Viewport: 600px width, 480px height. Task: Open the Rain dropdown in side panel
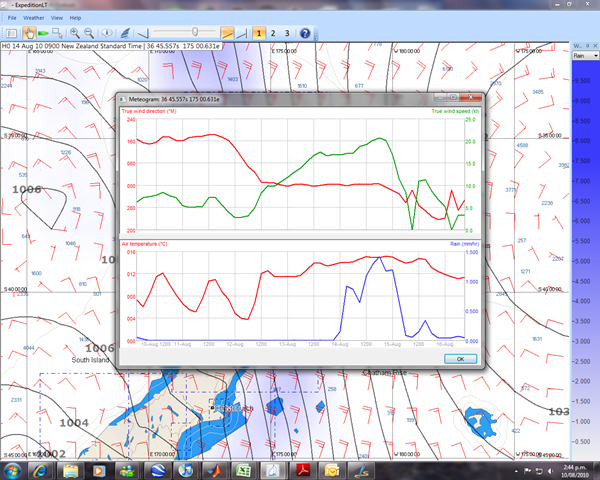585,56
